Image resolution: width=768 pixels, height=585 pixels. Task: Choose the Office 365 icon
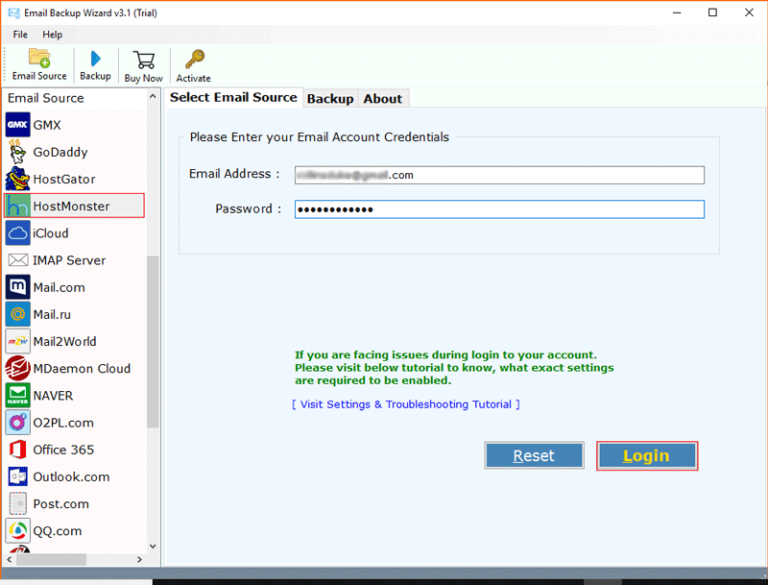pos(18,449)
